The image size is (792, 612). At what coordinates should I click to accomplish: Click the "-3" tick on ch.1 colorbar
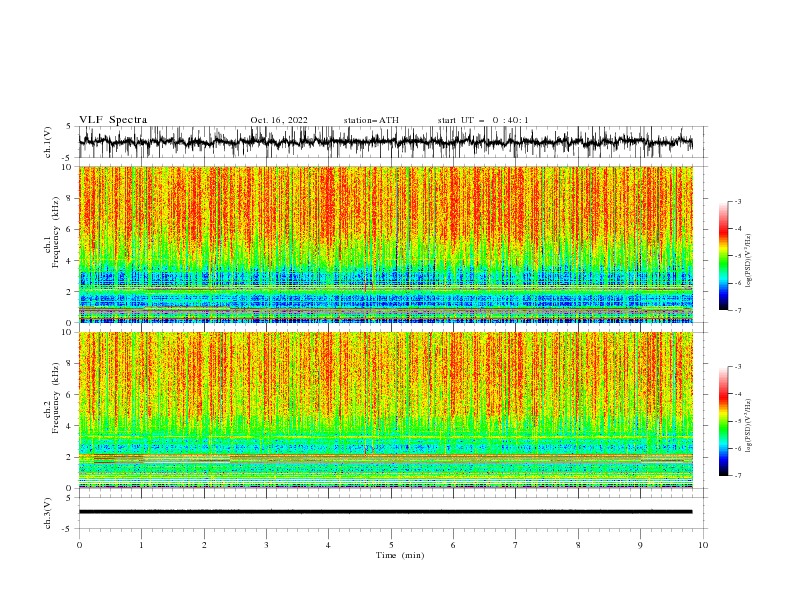(x=737, y=201)
